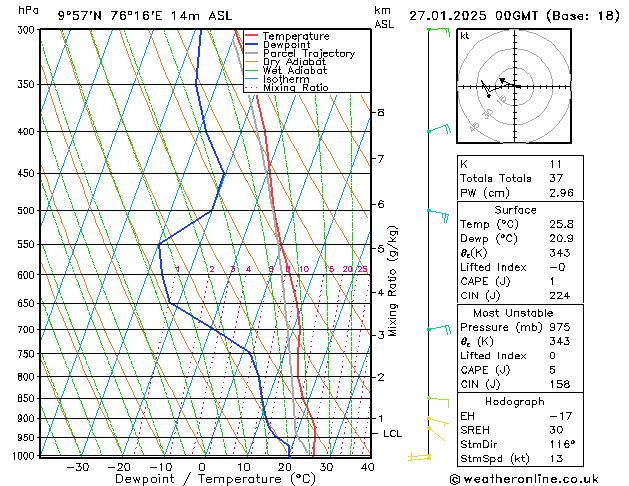The height and width of the screenshot is (486, 629).
Task: Click the Hodograph section header in table
Action: (515, 401)
